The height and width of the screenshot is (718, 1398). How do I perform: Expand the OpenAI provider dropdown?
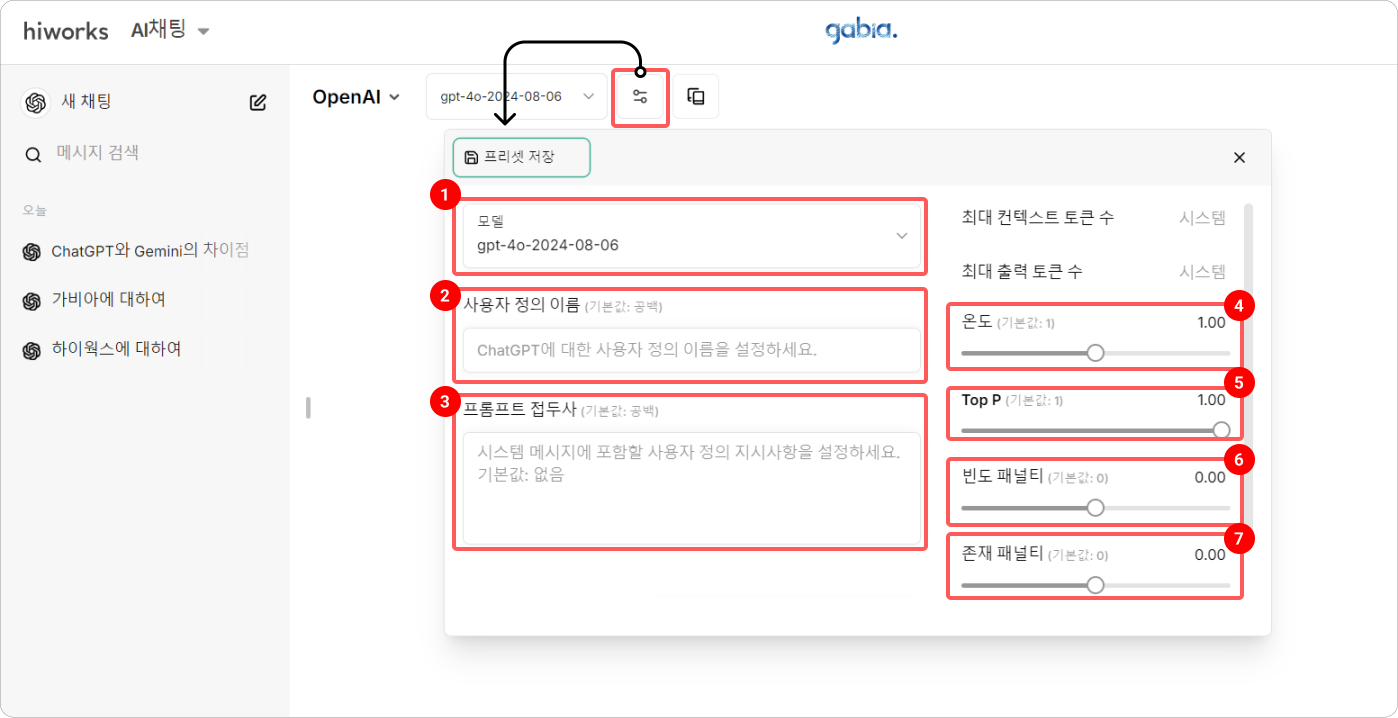pos(356,97)
